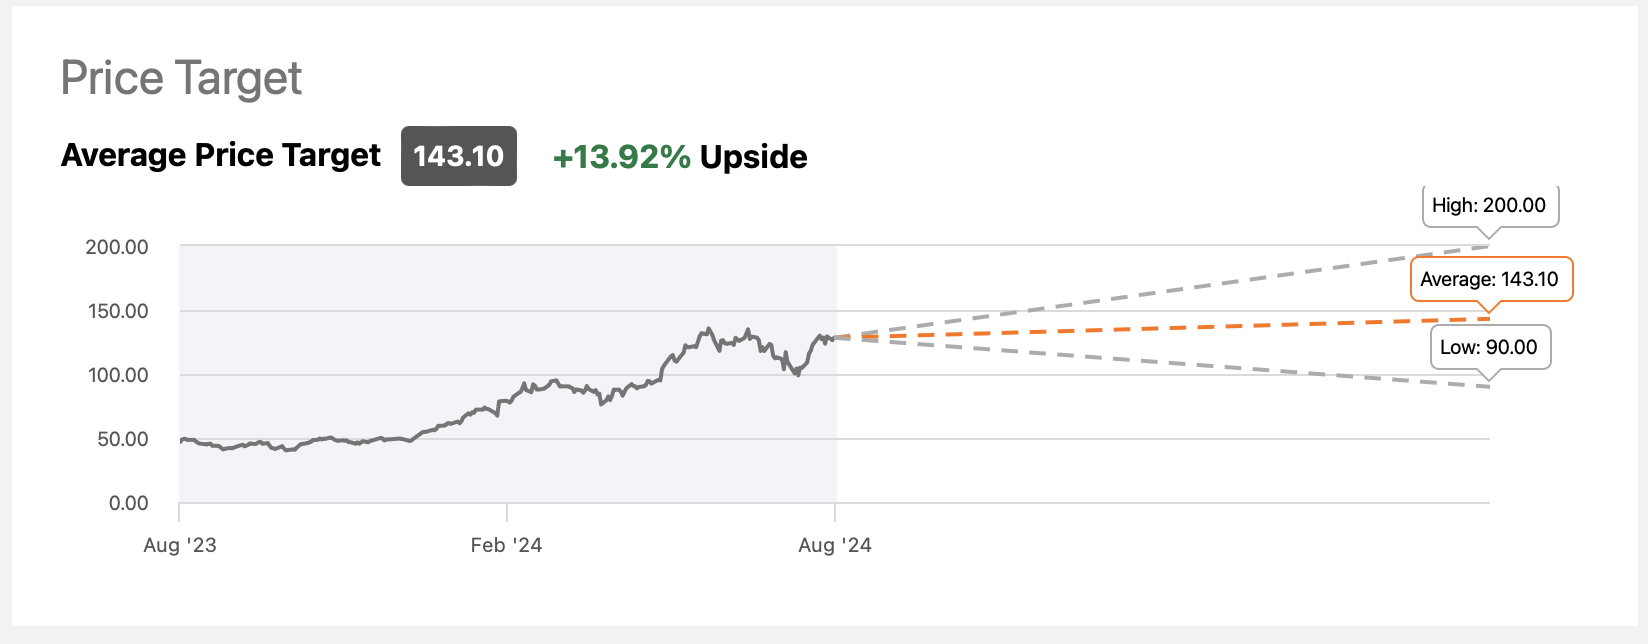Click the 200.00 y-axis label
This screenshot has height=644, width=1648.
point(117,247)
